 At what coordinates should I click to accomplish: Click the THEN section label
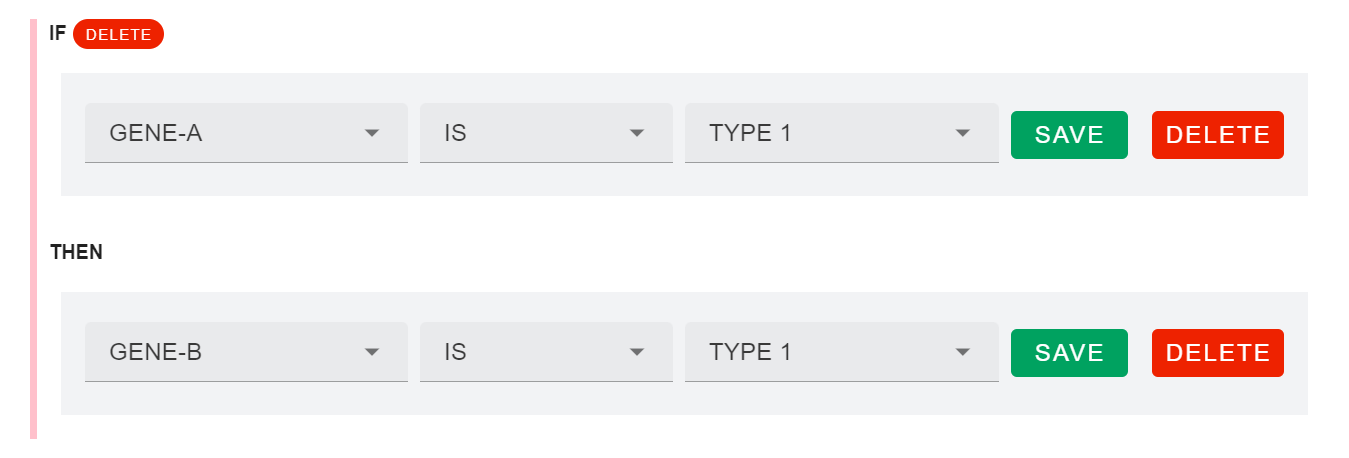click(77, 252)
